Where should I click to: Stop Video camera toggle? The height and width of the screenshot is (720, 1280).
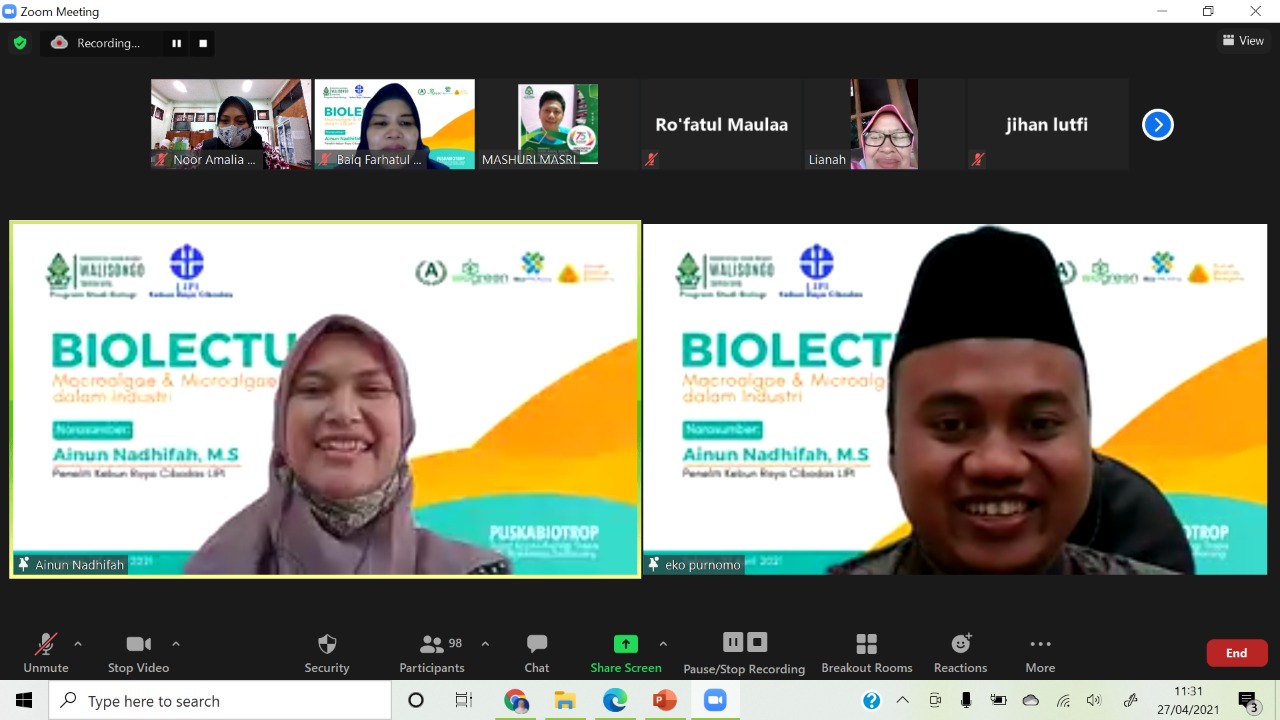[x=138, y=653]
